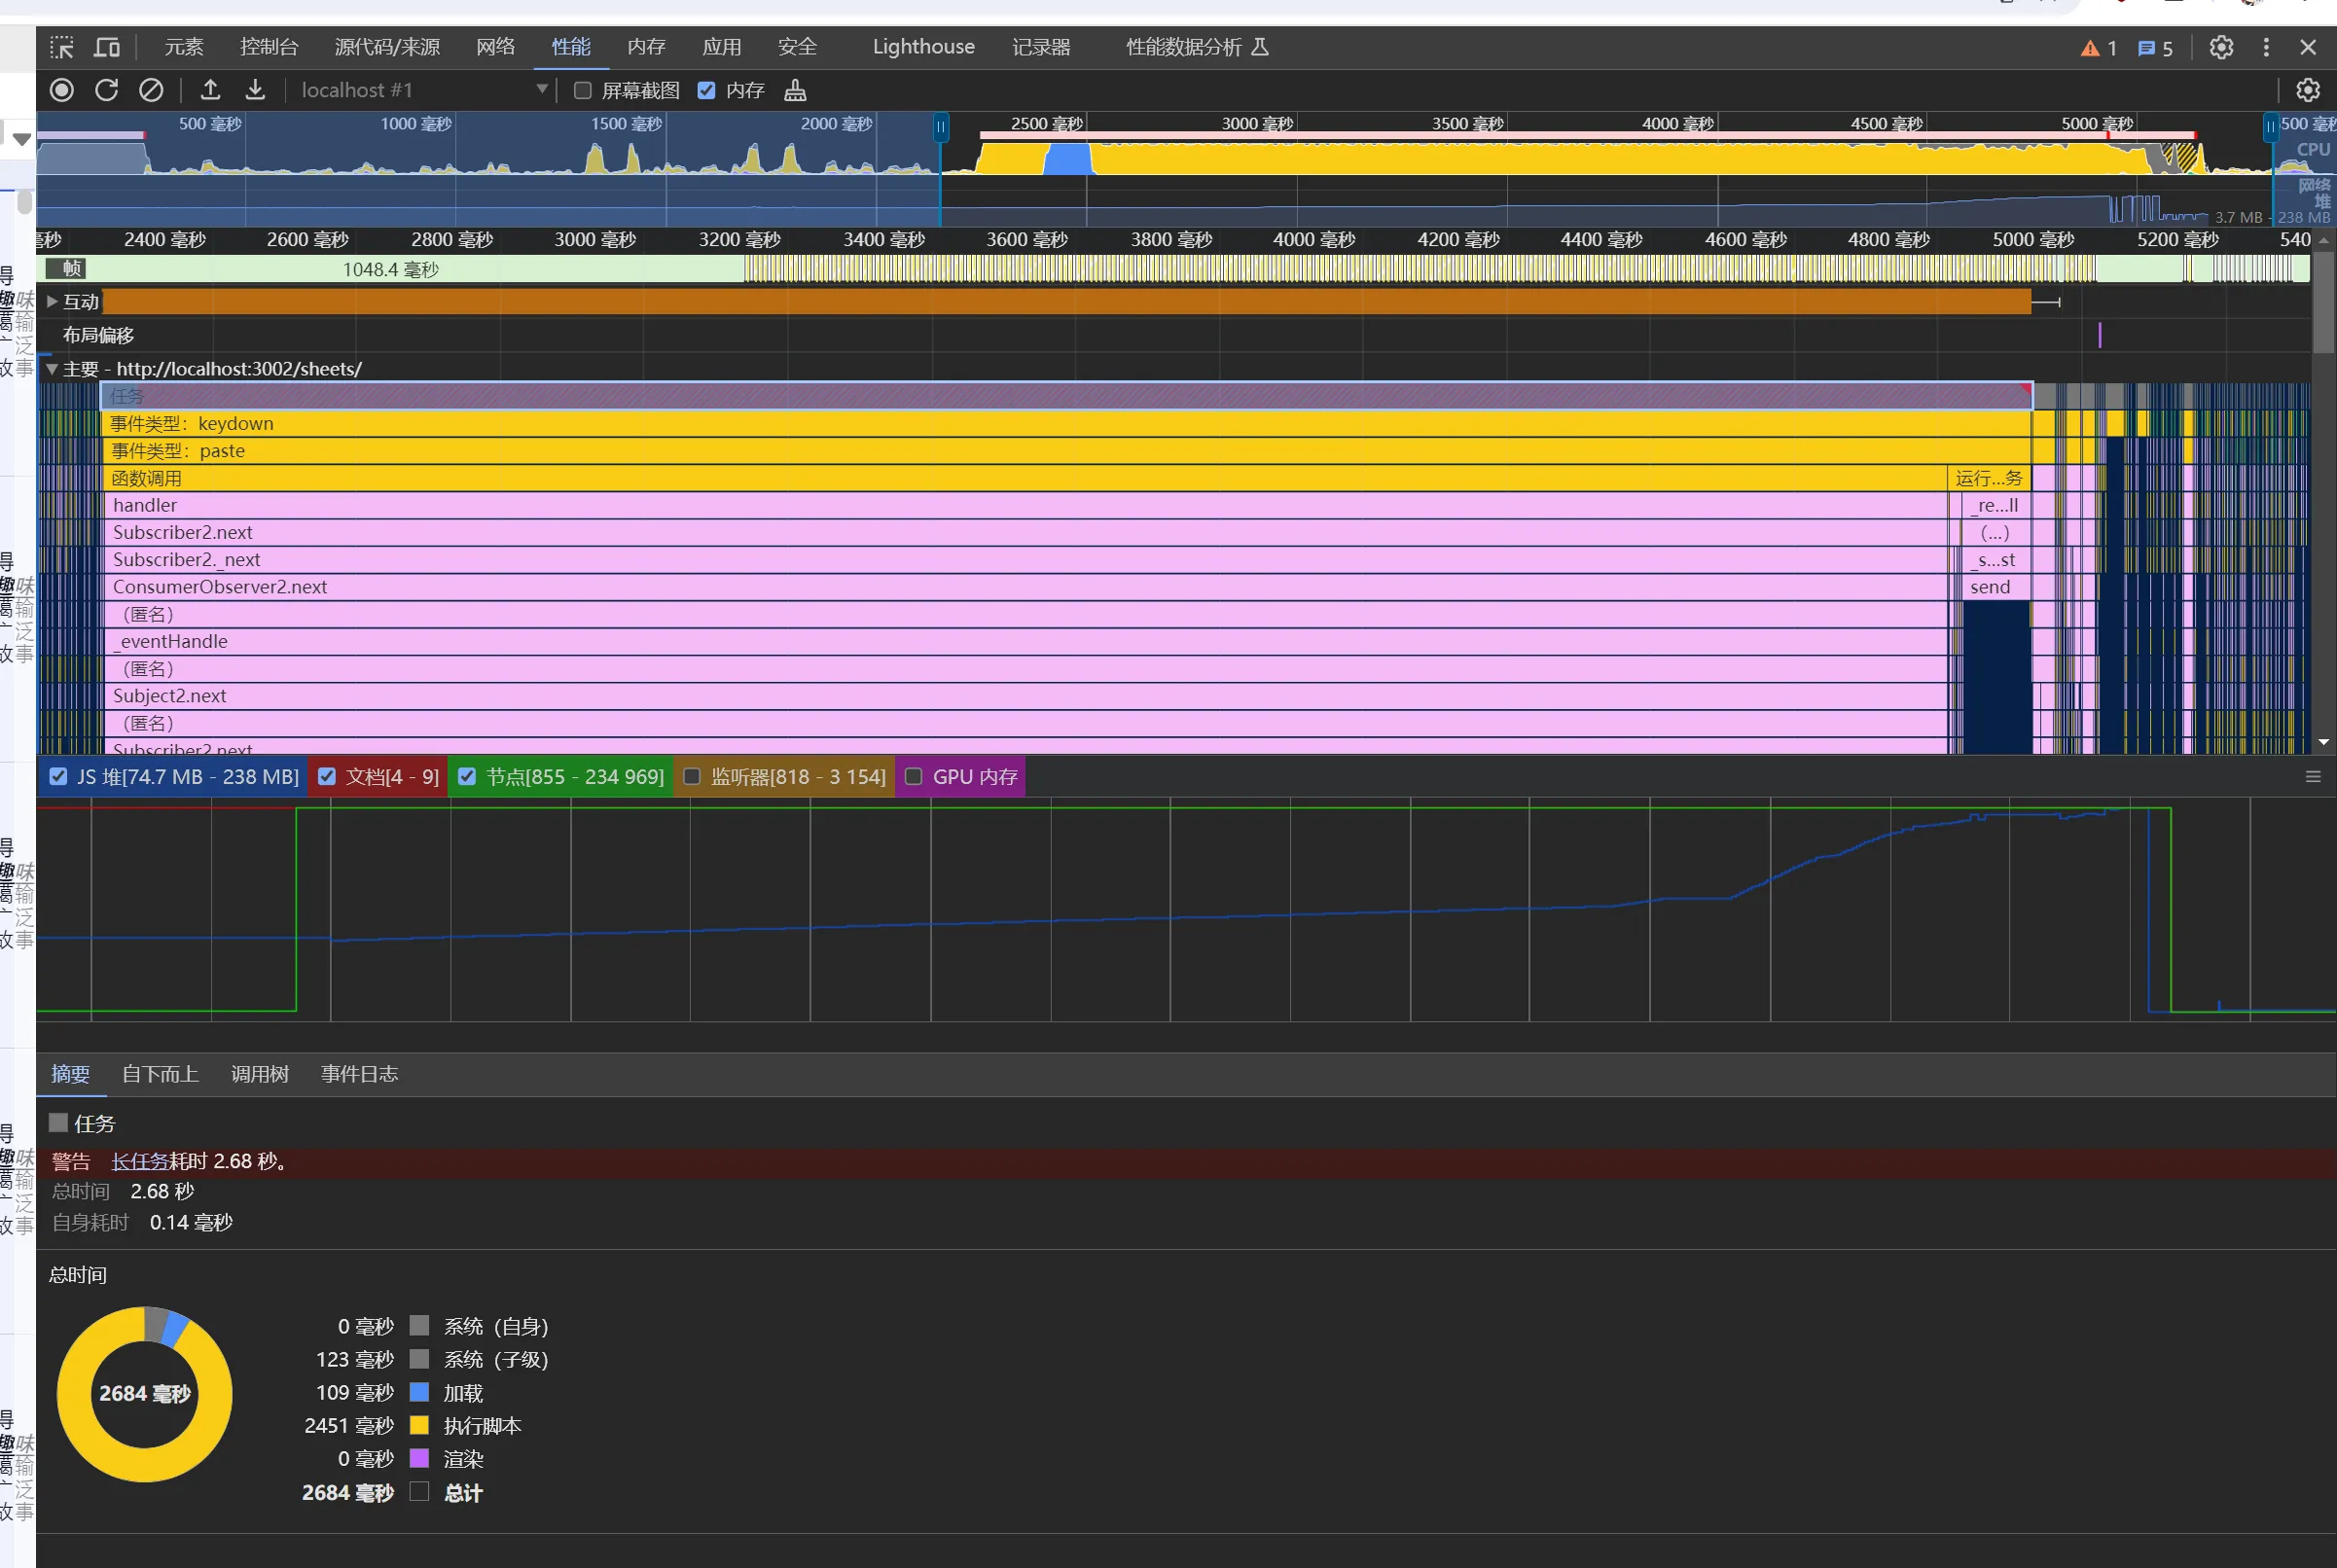Collapse the 主要 localhost thread track
This screenshot has width=2337, height=1568.
pyautogui.click(x=52, y=369)
